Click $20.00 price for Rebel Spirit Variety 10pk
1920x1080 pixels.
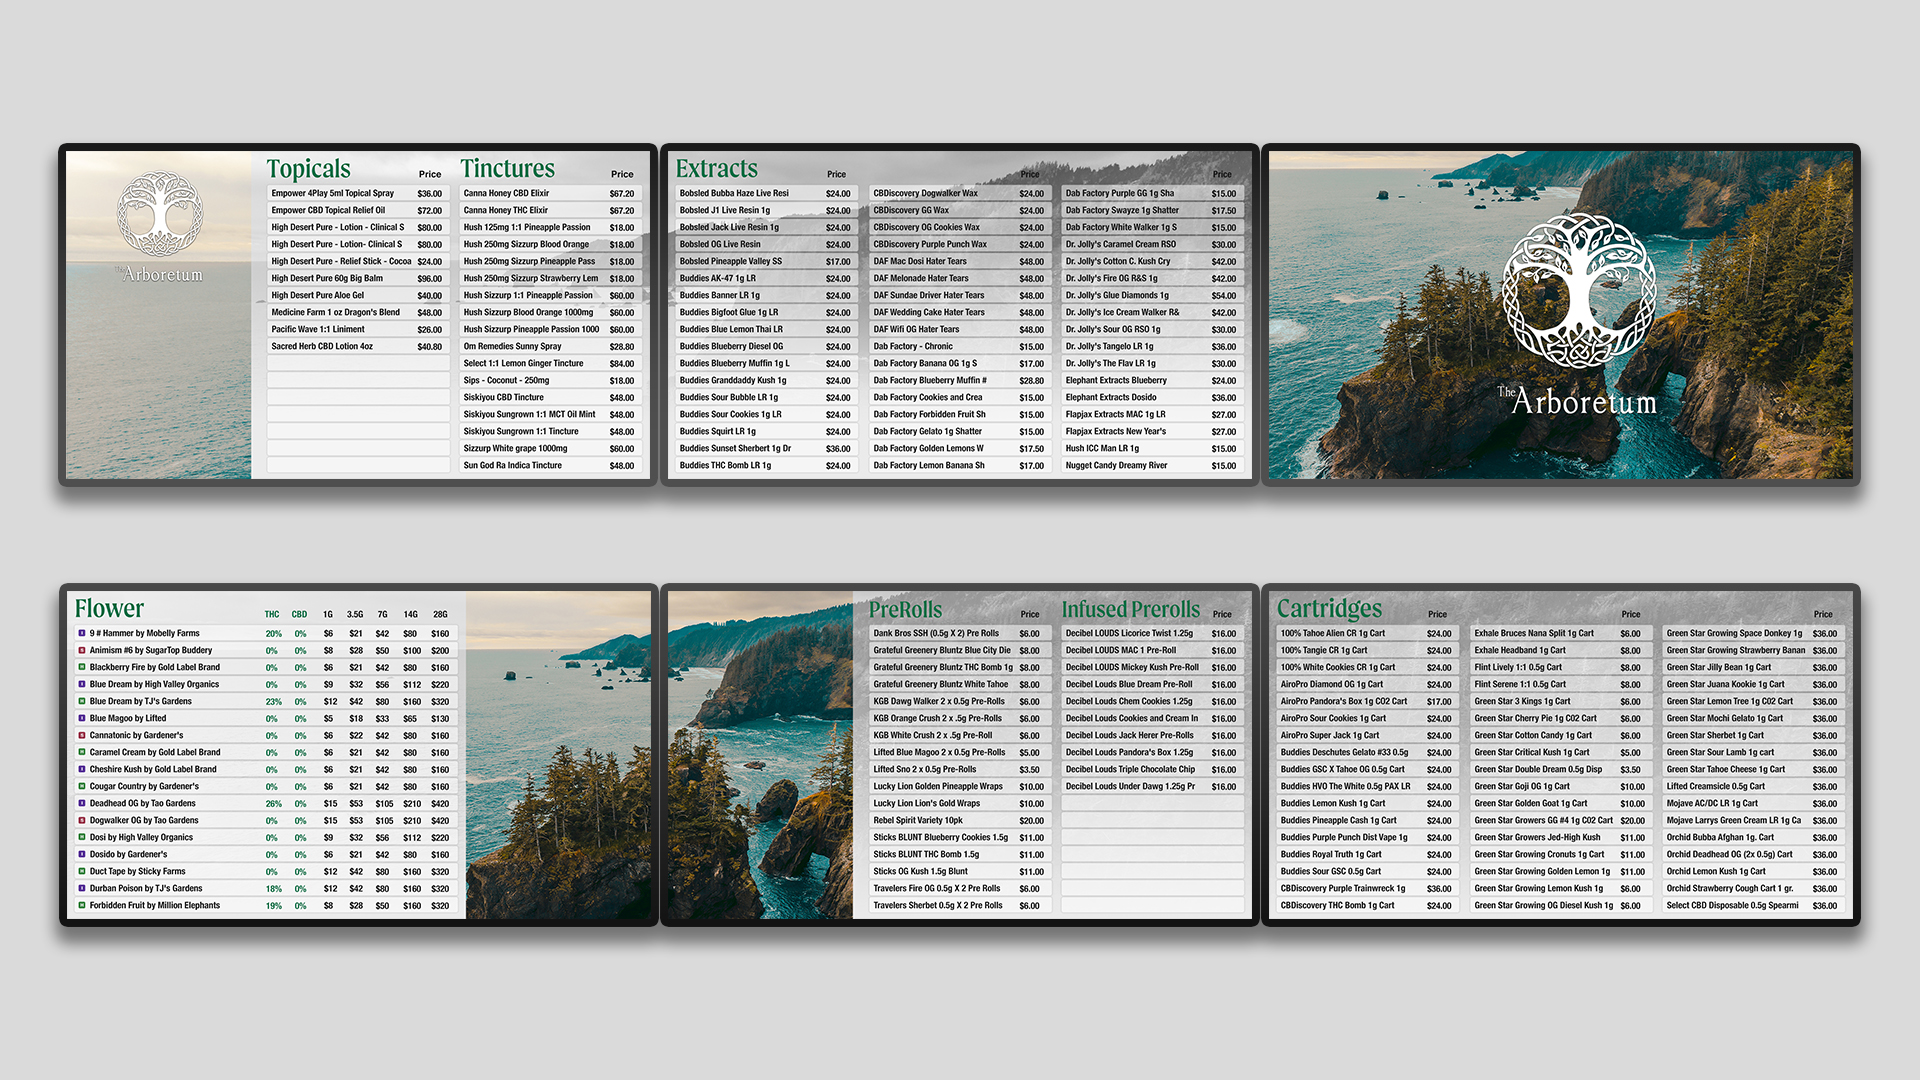[1031, 821]
